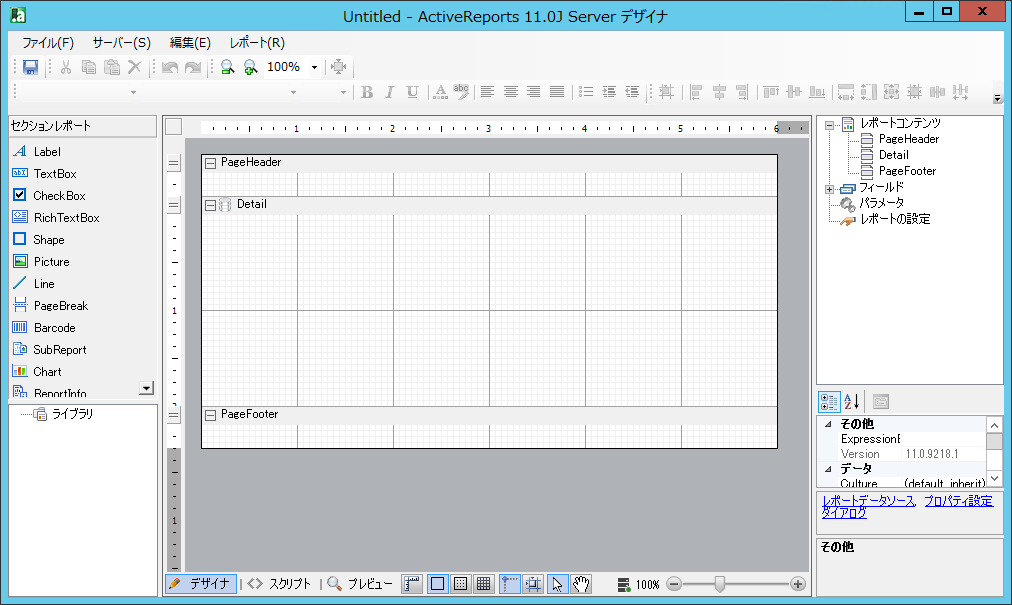This screenshot has width=1012, height=605.
Task: Click the zoom slider thumb
Action: click(719, 584)
